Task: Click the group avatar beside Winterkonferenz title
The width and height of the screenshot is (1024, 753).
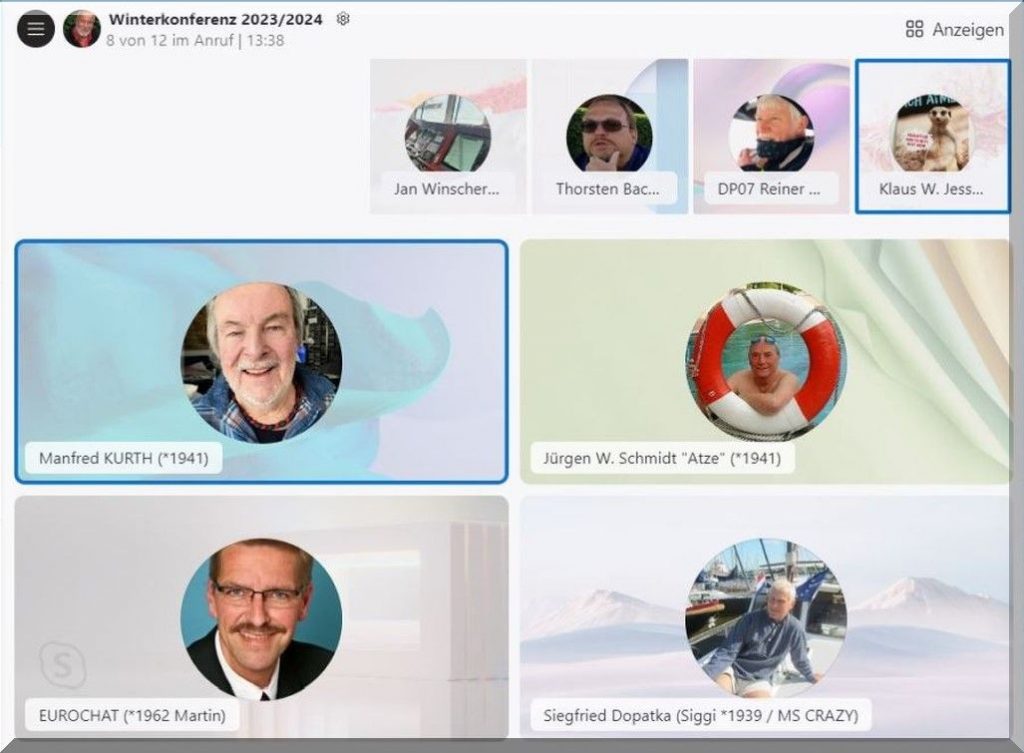Action: point(81,29)
